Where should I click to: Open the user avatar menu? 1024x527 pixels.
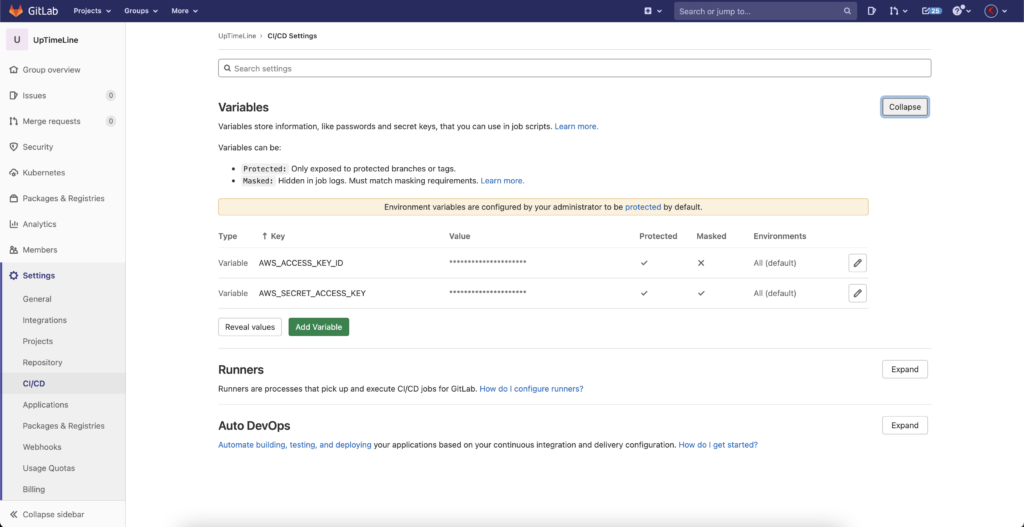(x=996, y=11)
